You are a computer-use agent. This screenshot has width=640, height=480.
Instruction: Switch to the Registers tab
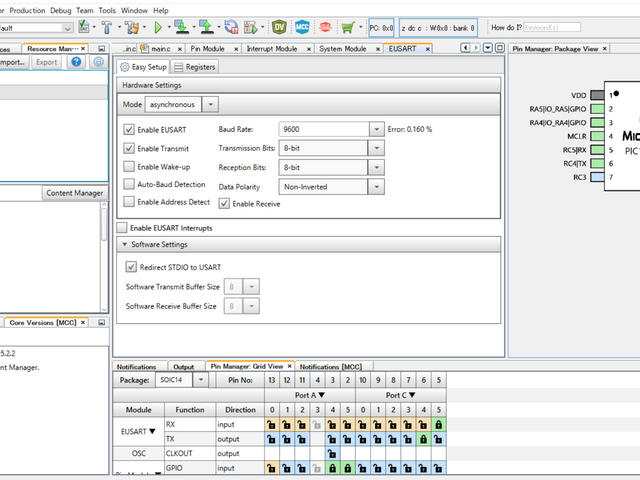(194, 67)
